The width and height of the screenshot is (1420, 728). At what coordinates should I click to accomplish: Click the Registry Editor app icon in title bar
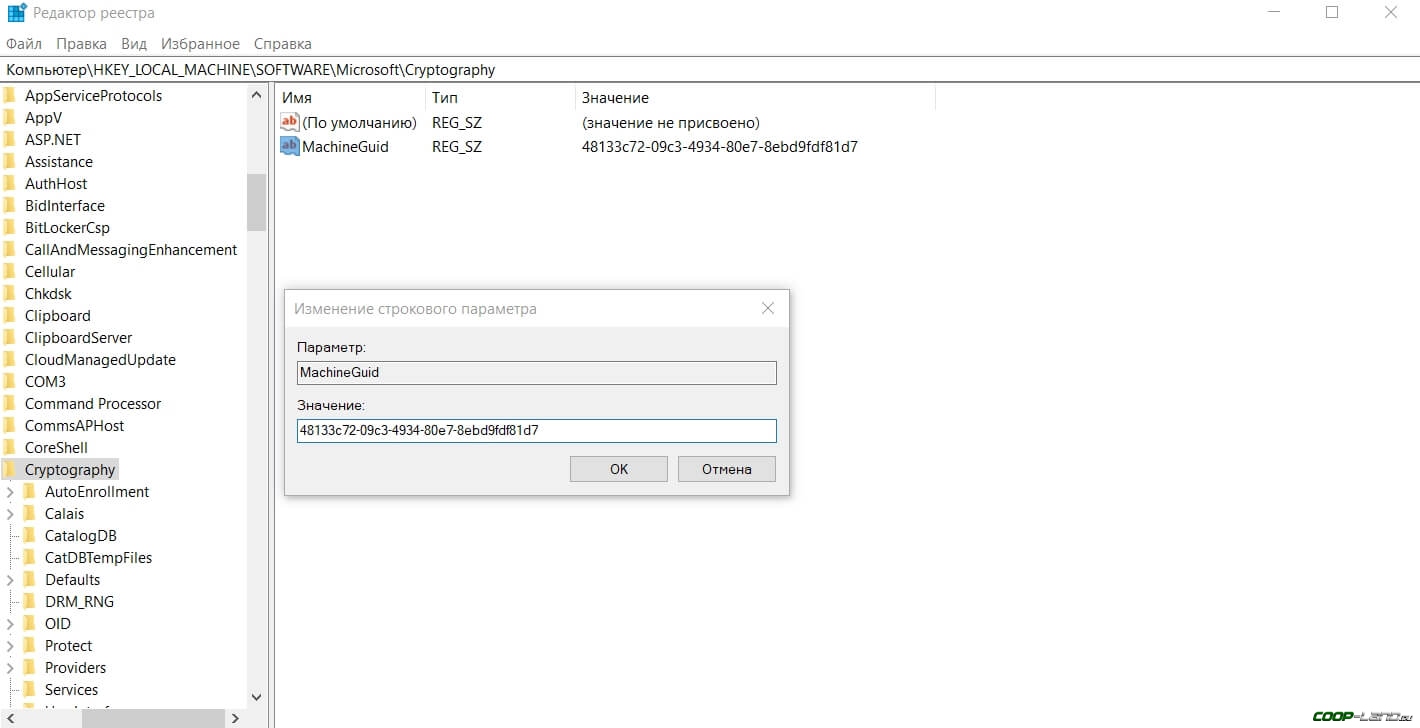17,14
